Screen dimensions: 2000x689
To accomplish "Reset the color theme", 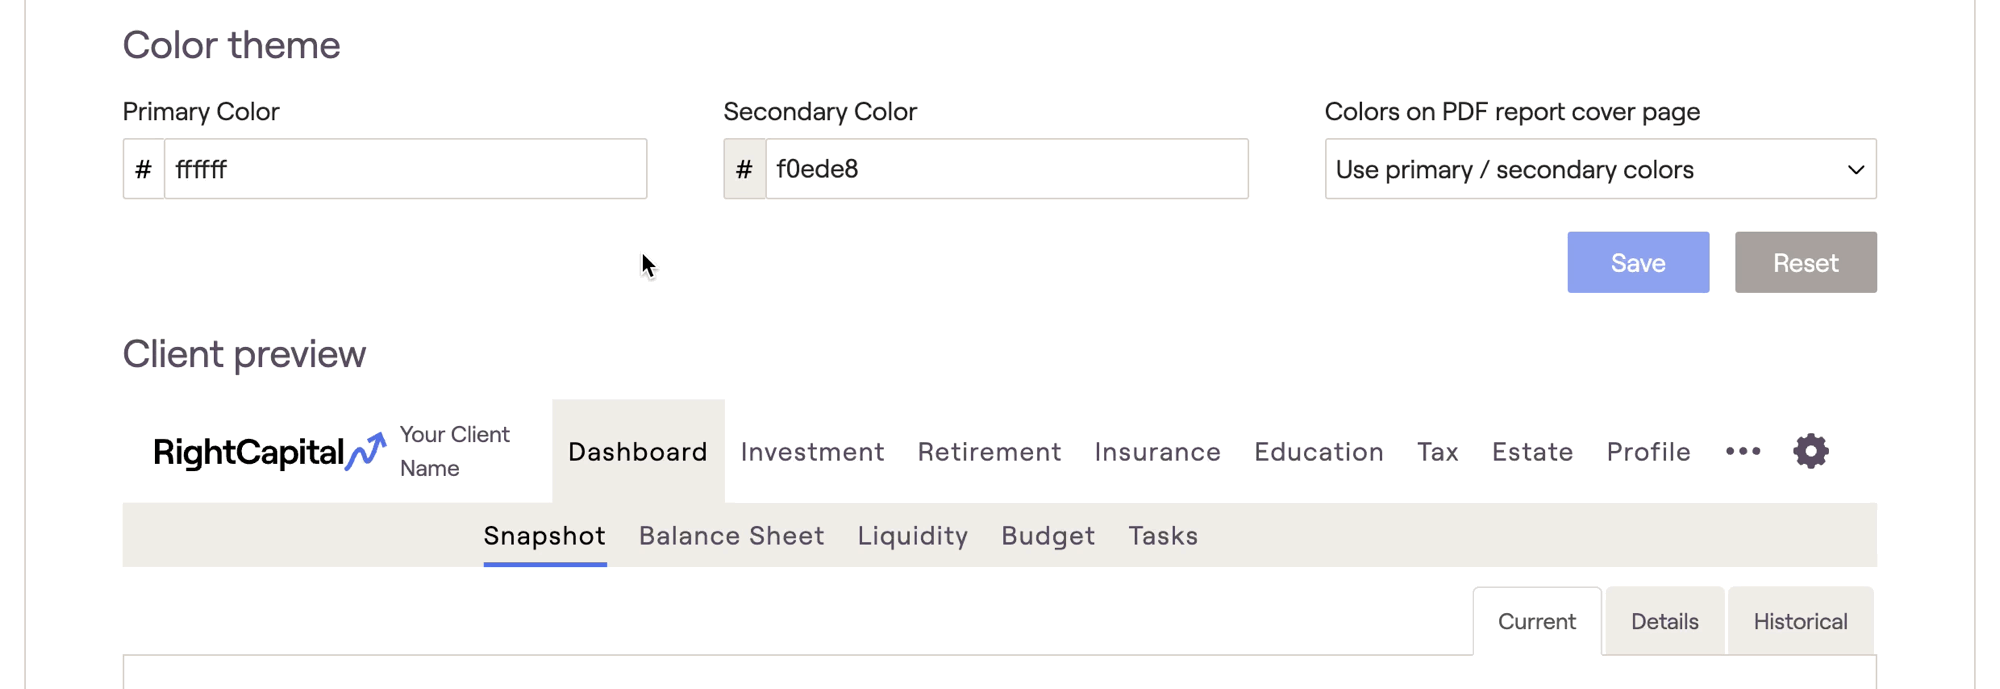I will (x=1805, y=263).
